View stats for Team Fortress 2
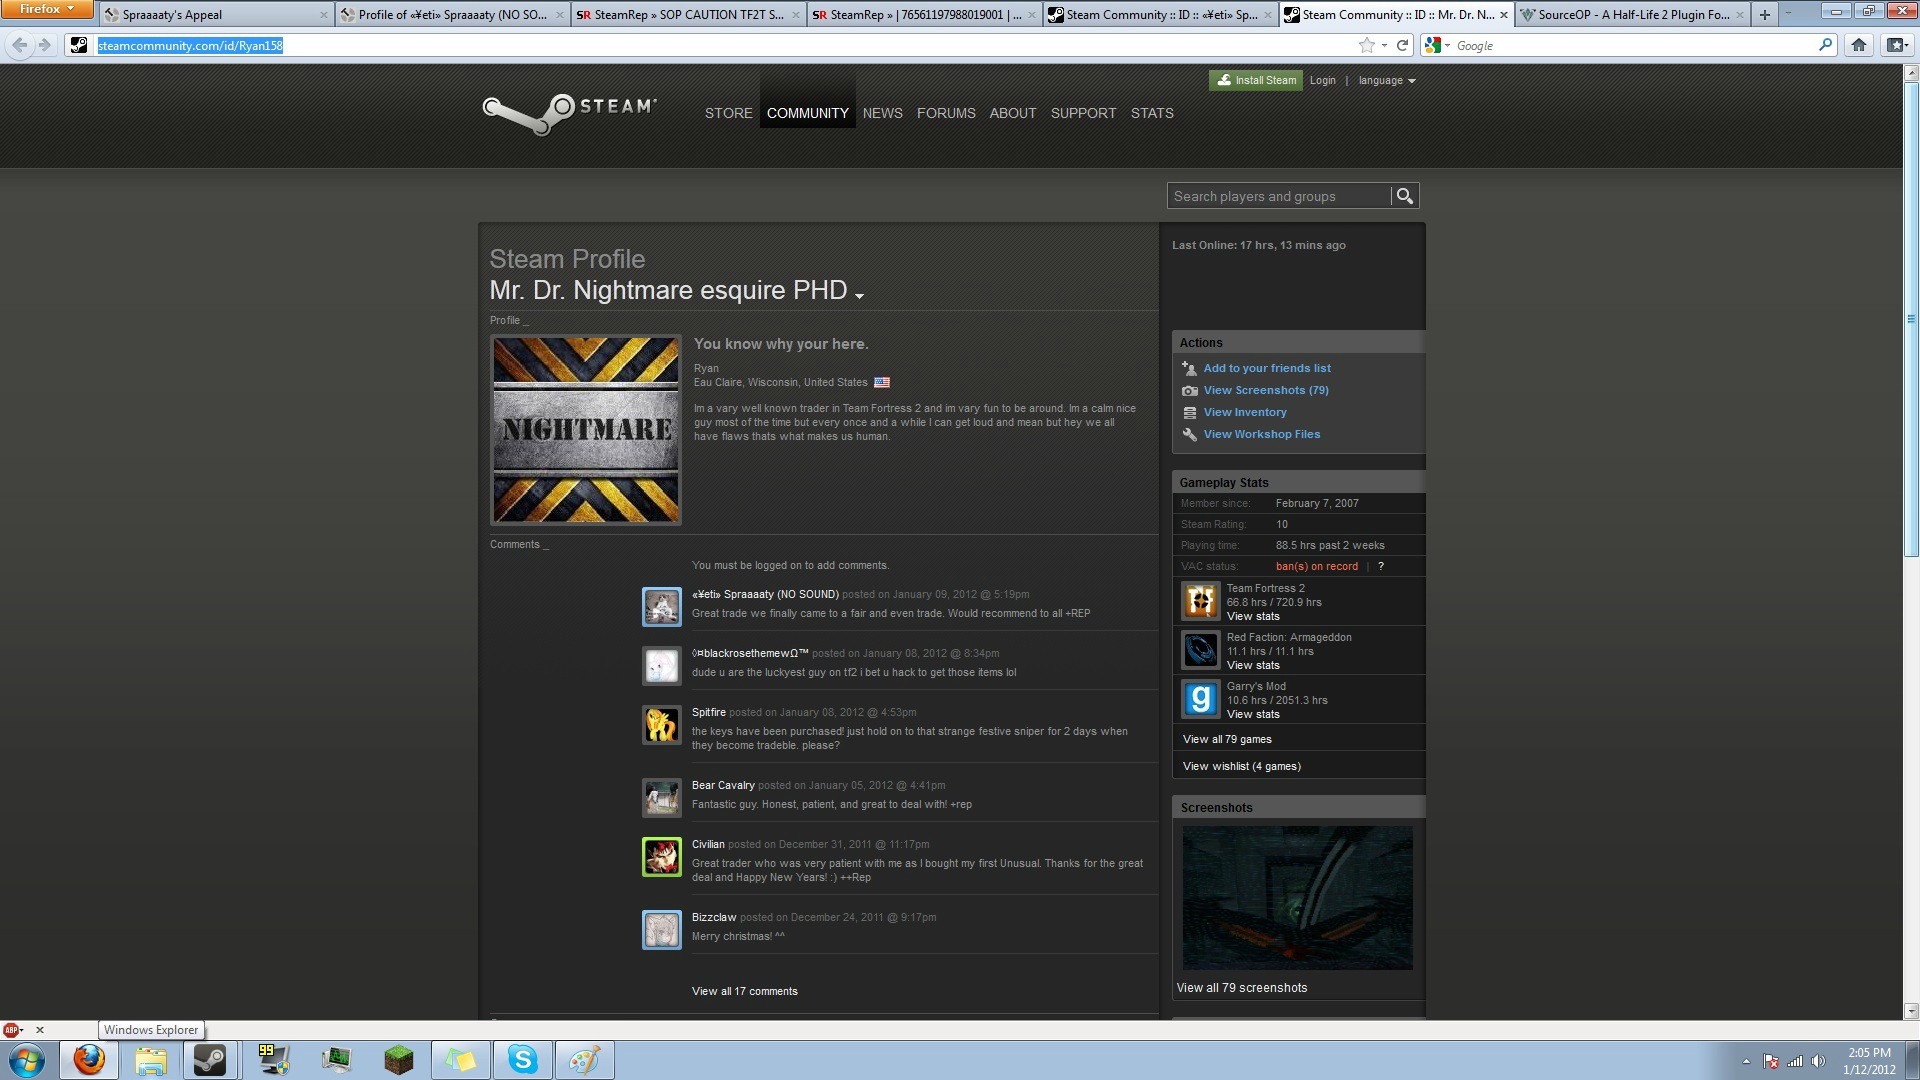1920x1080 pixels. (x=1252, y=617)
